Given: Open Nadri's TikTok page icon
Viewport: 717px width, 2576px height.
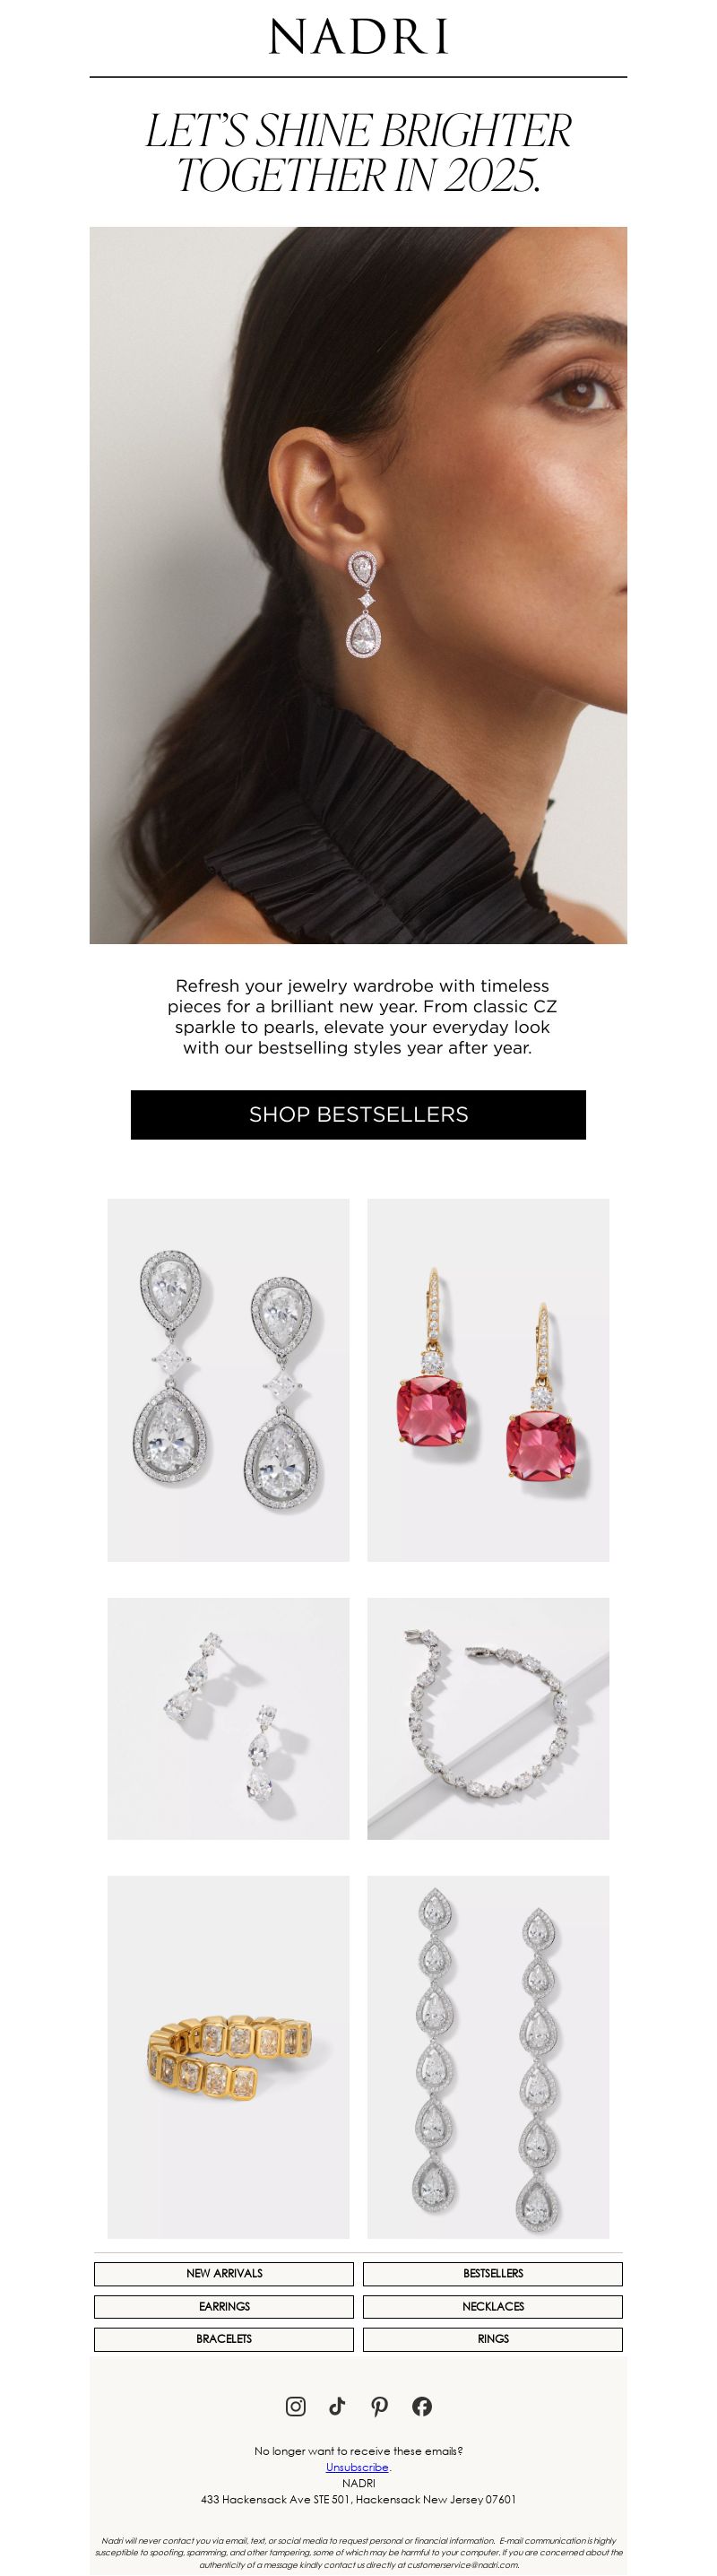Looking at the screenshot, I should click(338, 2406).
